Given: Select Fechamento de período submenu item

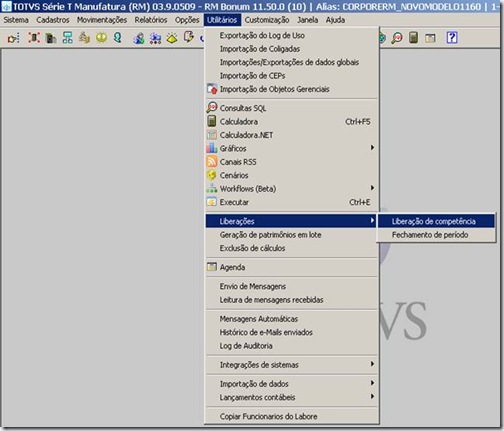Looking at the screenshot, I should point(436,235).
